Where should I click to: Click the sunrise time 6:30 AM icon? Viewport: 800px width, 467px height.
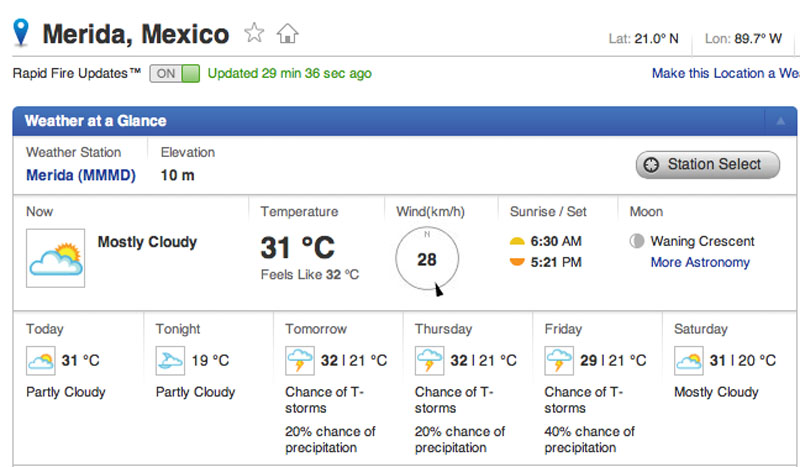pos(517,241)
